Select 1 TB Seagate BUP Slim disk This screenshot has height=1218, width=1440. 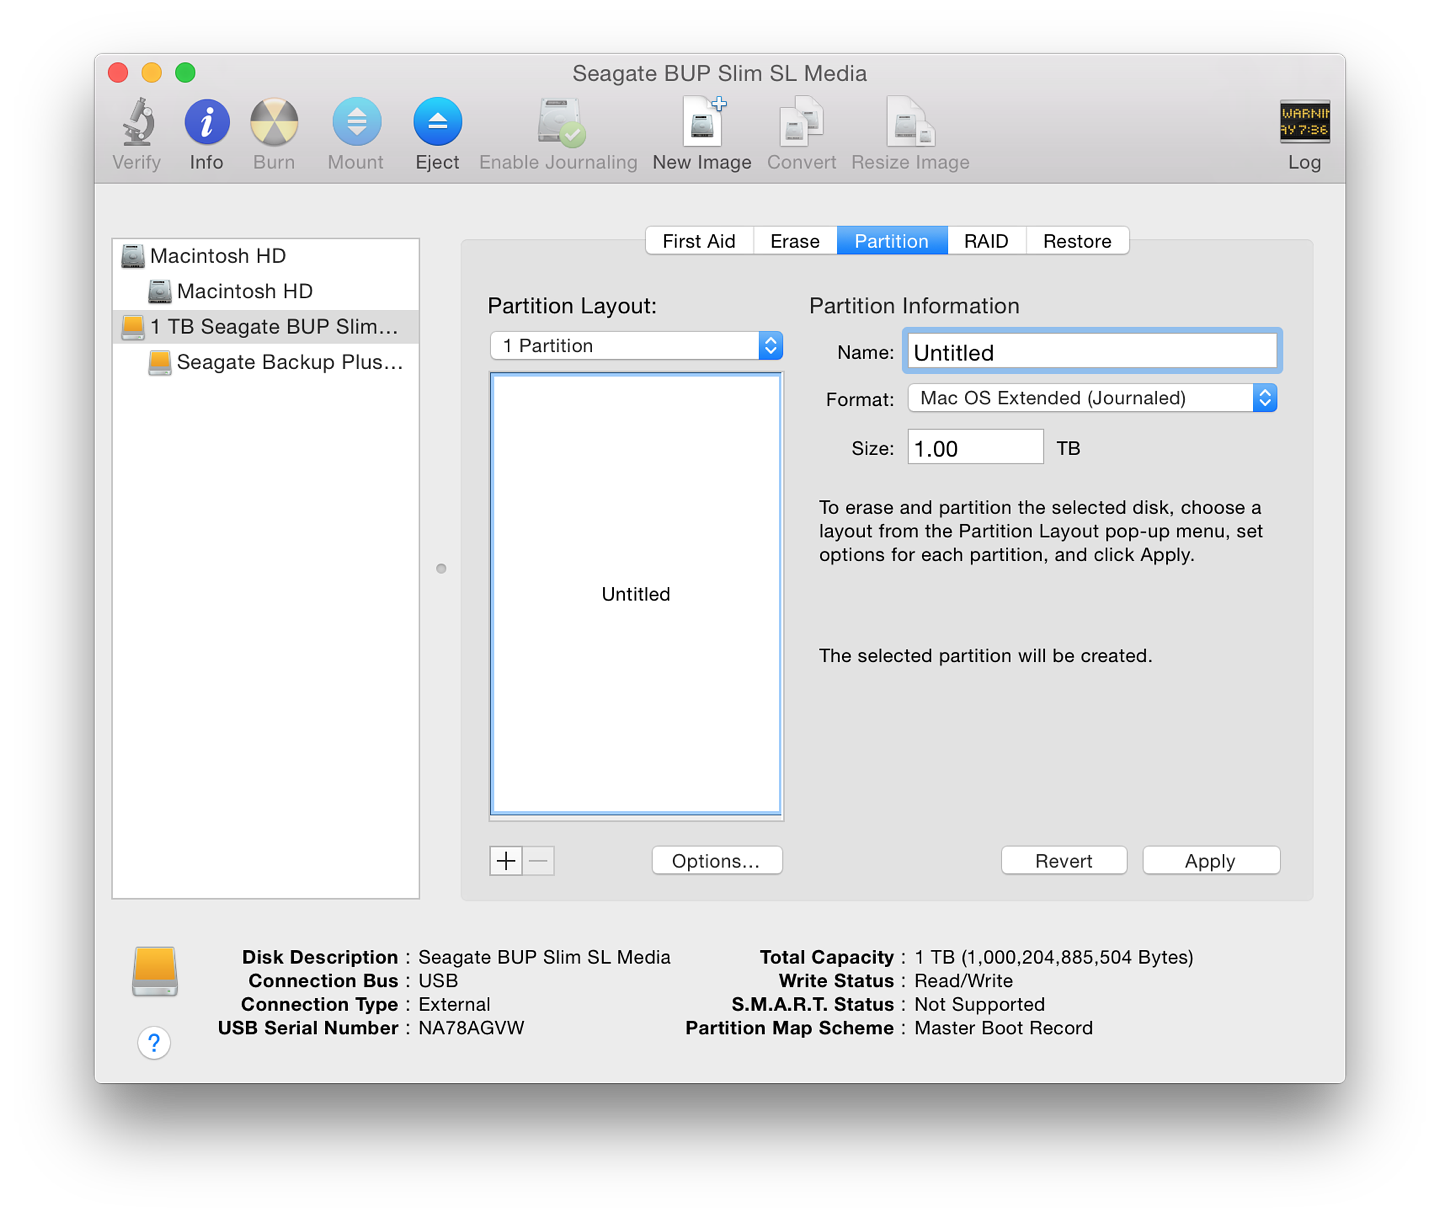point(265,327)
